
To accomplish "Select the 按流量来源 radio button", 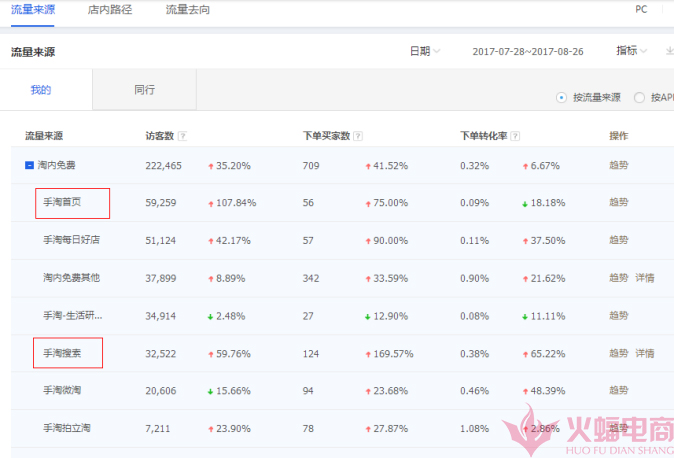I will (x=562, y=97).
